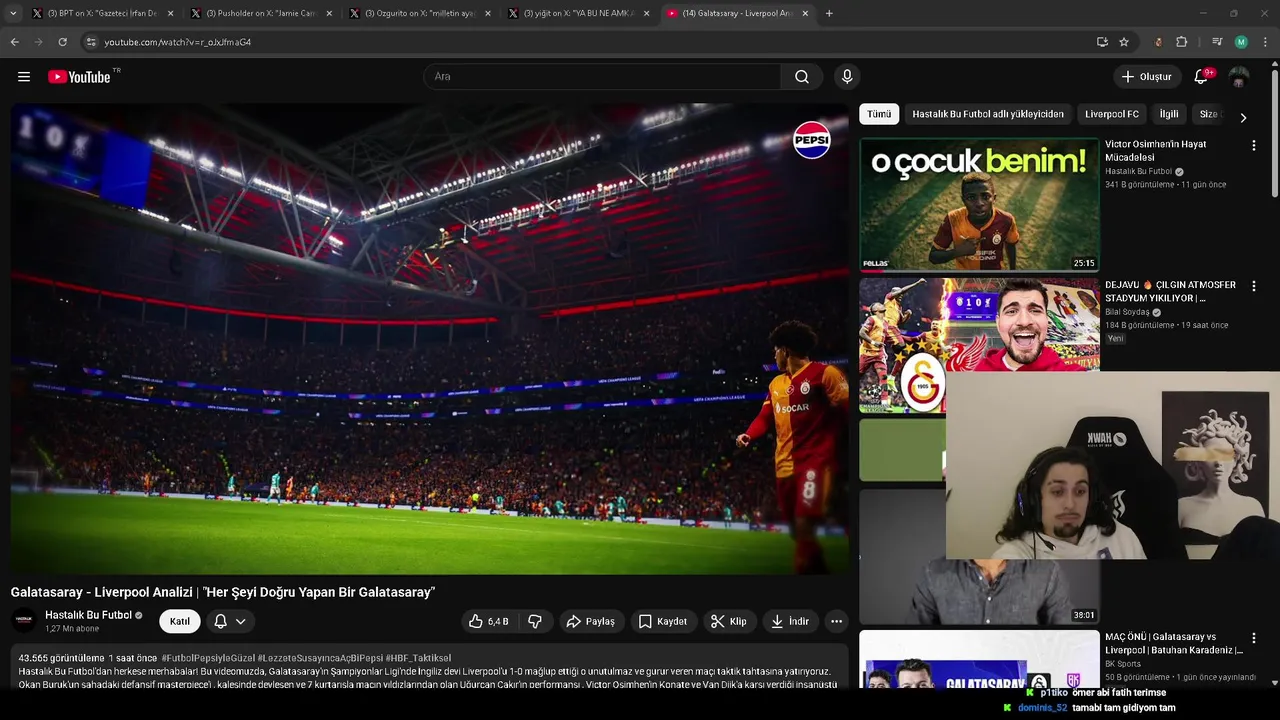This screenshot has height=720, width=1280.
Task: Open options for MAÇ ÖNÜ video
Action: [1253, 639]
